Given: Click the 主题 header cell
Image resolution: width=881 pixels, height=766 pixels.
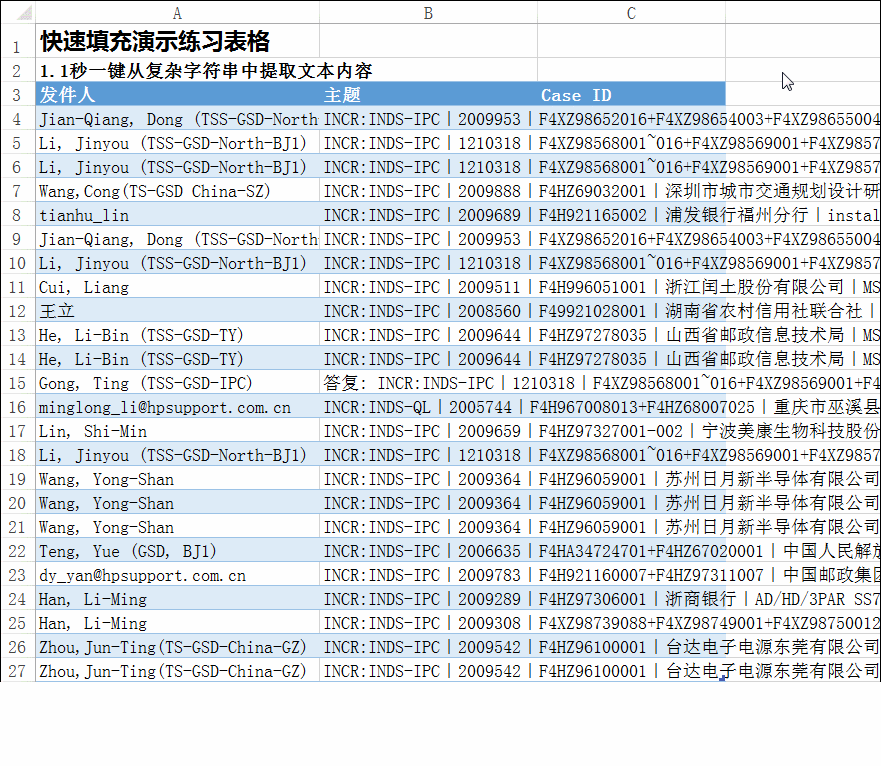Looking at the screenshot, I should (x=428, y=94).
